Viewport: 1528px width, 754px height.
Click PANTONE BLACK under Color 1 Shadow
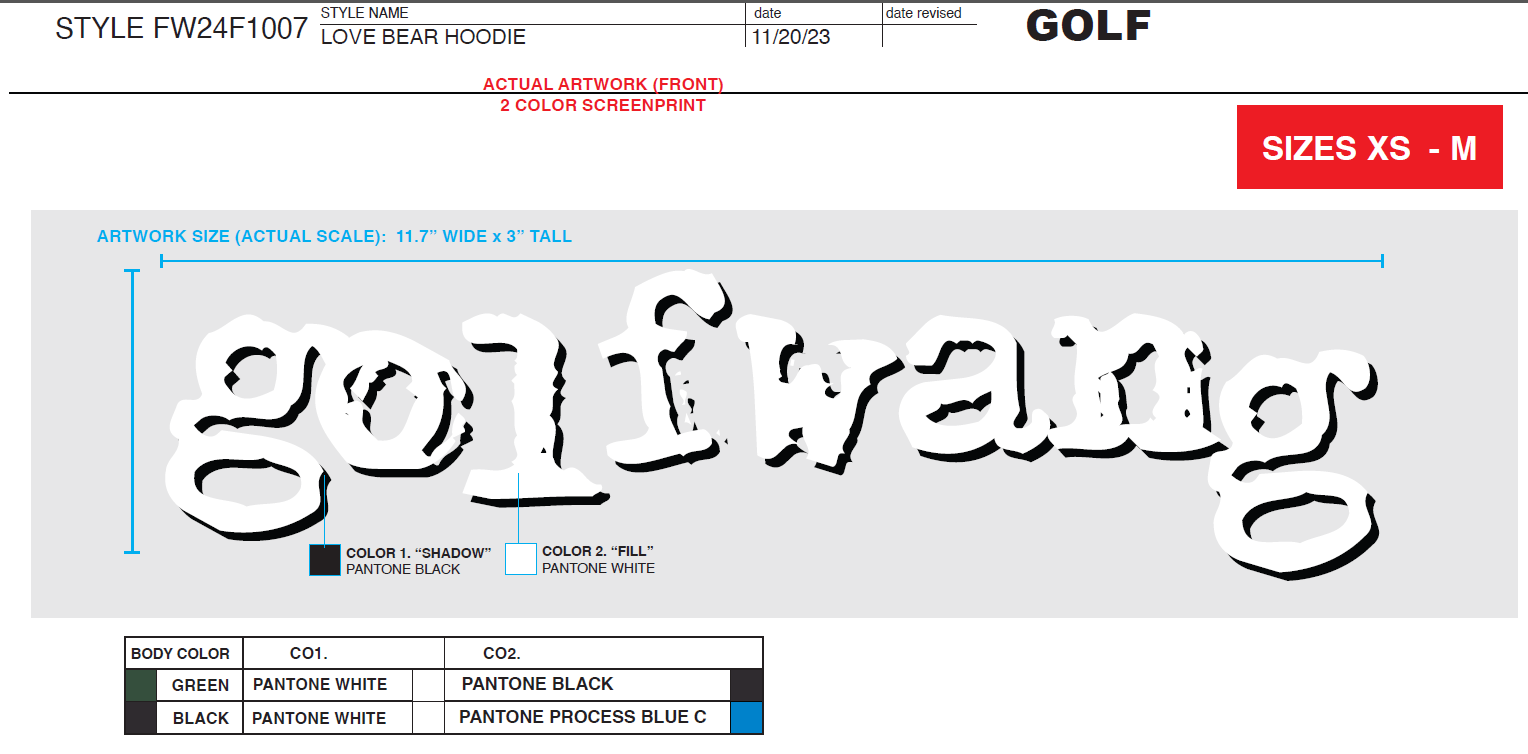coord(403,569)
